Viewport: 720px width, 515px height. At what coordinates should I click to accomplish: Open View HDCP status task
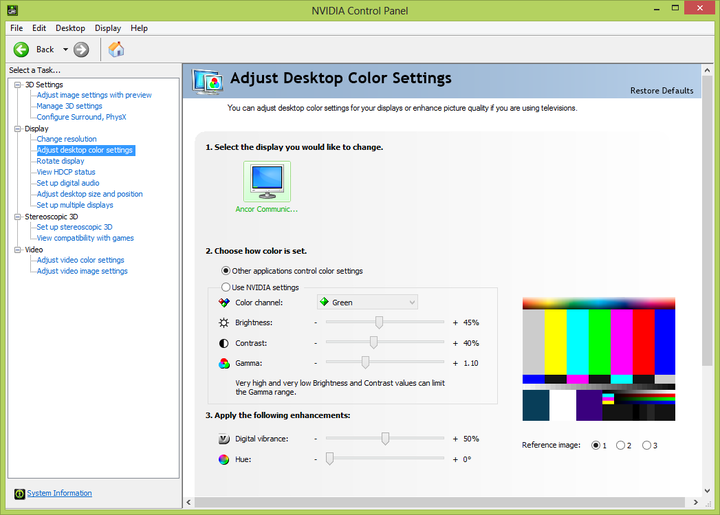click(66, 172)
